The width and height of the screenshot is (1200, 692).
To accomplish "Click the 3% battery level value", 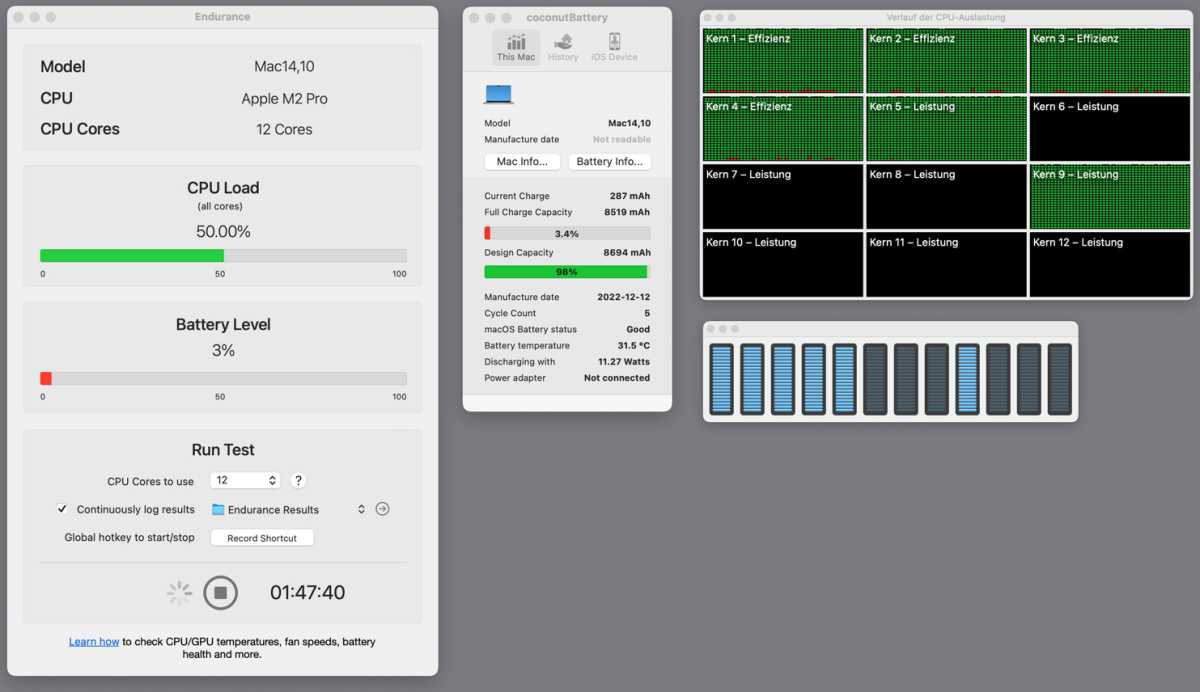I will 223,351.
